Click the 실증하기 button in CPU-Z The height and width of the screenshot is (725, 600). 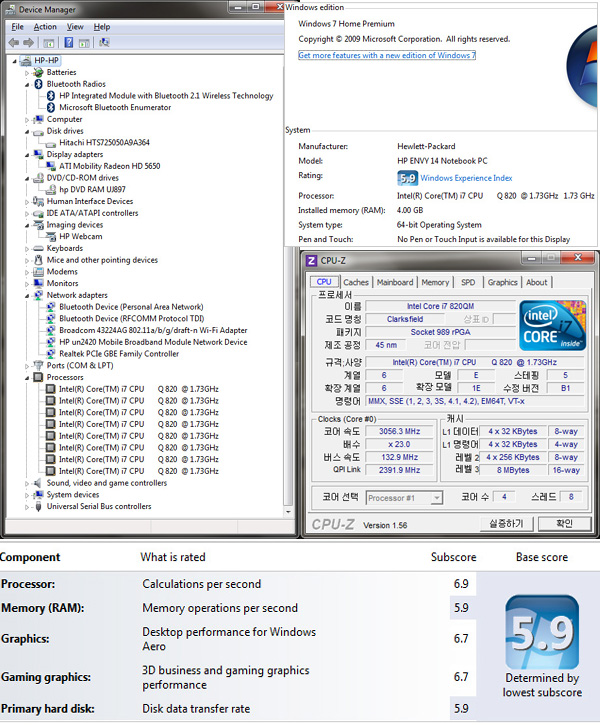[x=506, y=523]
